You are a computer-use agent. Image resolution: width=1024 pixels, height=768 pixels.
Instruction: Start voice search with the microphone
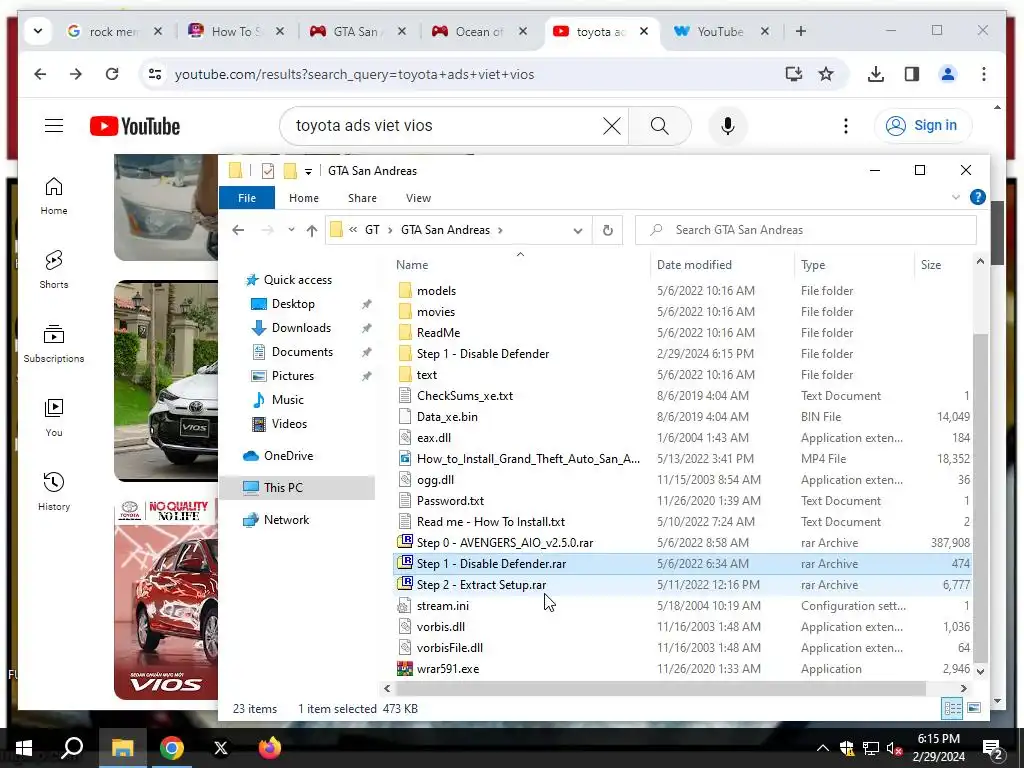(x=728, y=126)
